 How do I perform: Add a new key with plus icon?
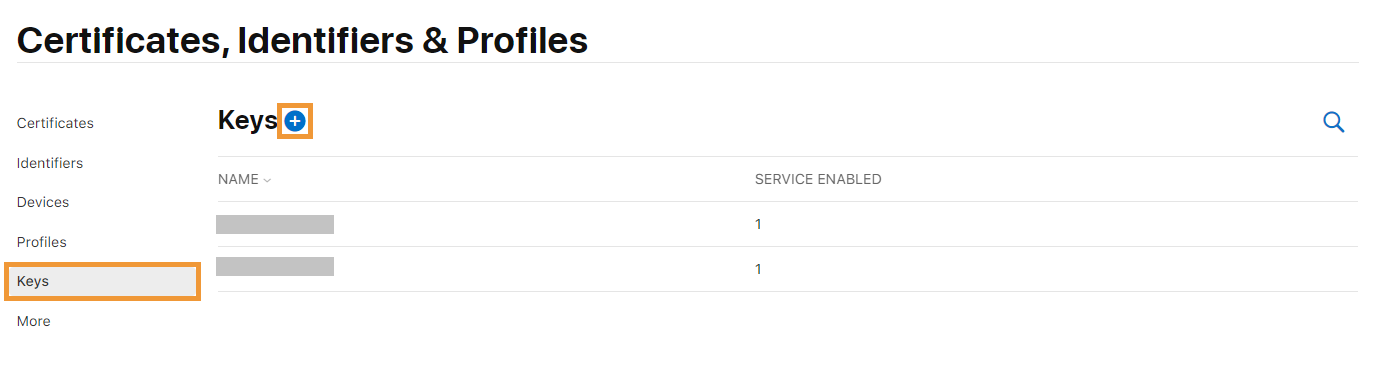point(295,121)
